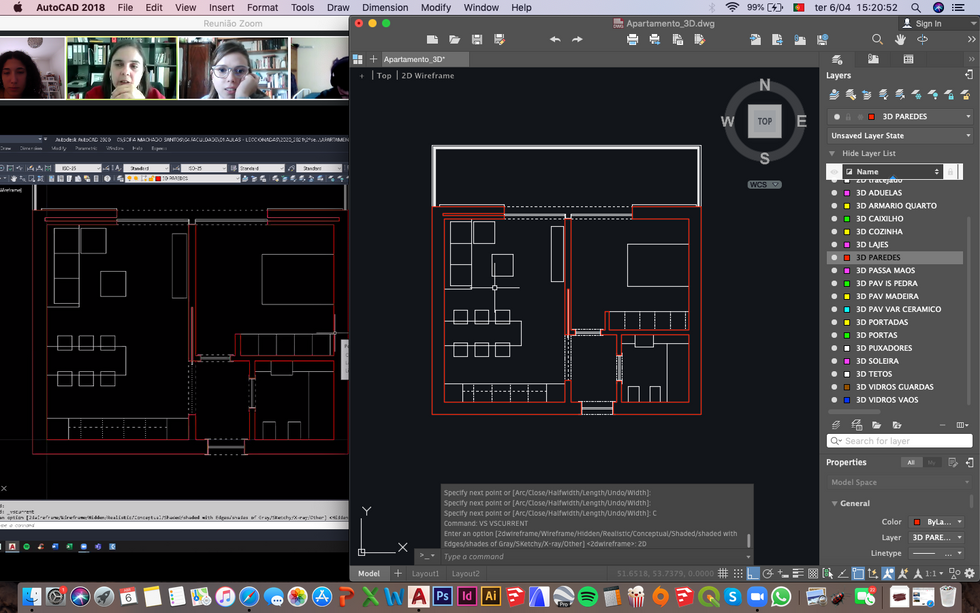Viewport: 980px width, 613px height.
Task: Click the Type a command input line
Action: pos(591,557)
